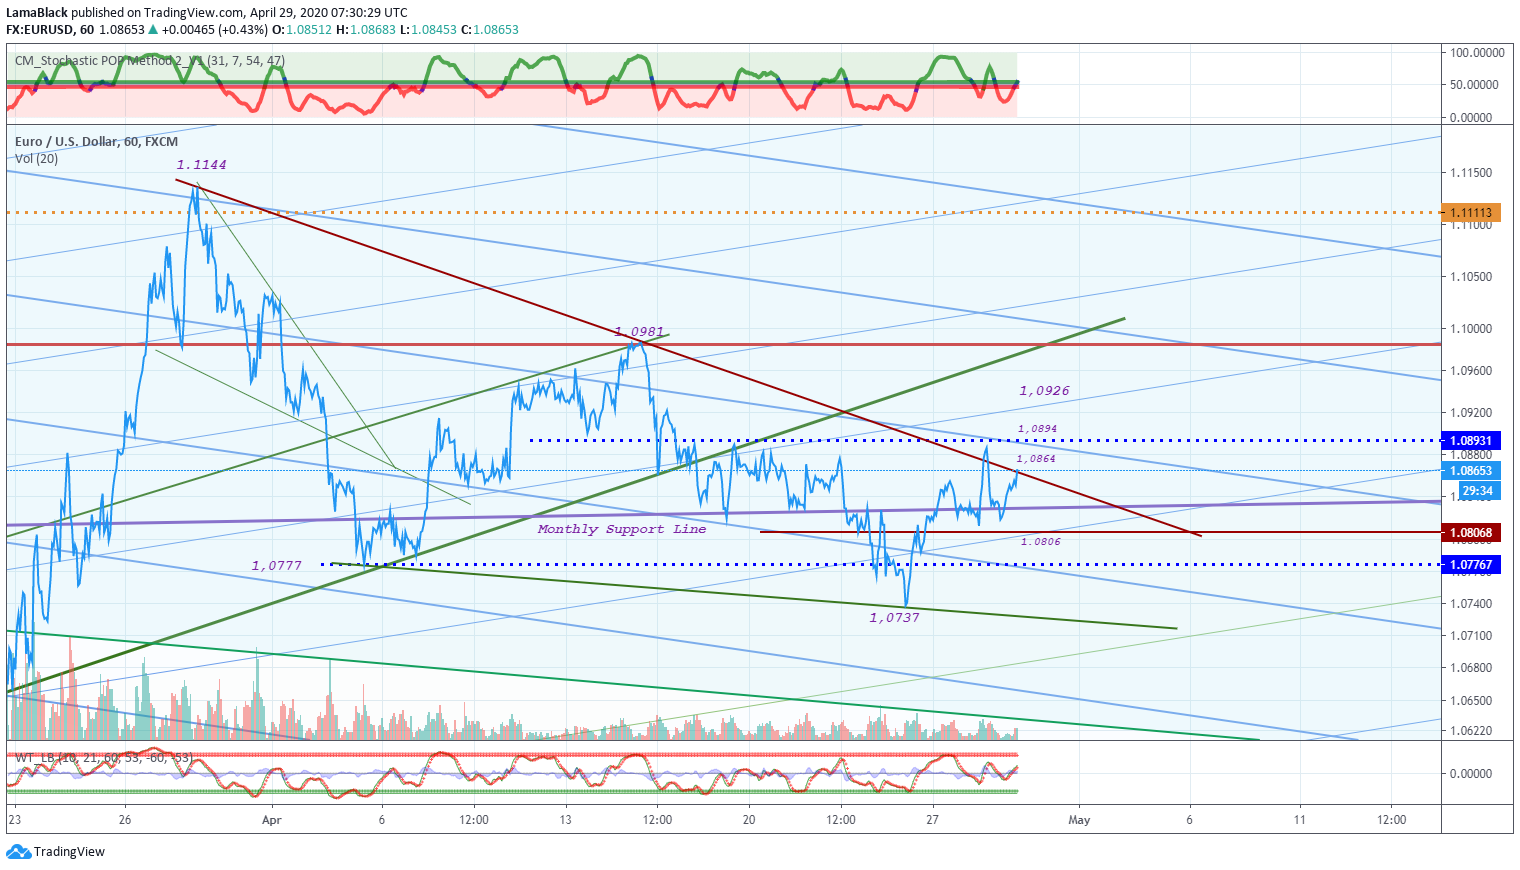
Task: Click the orange 1.11113 price tag
Action: [1470, 212]
